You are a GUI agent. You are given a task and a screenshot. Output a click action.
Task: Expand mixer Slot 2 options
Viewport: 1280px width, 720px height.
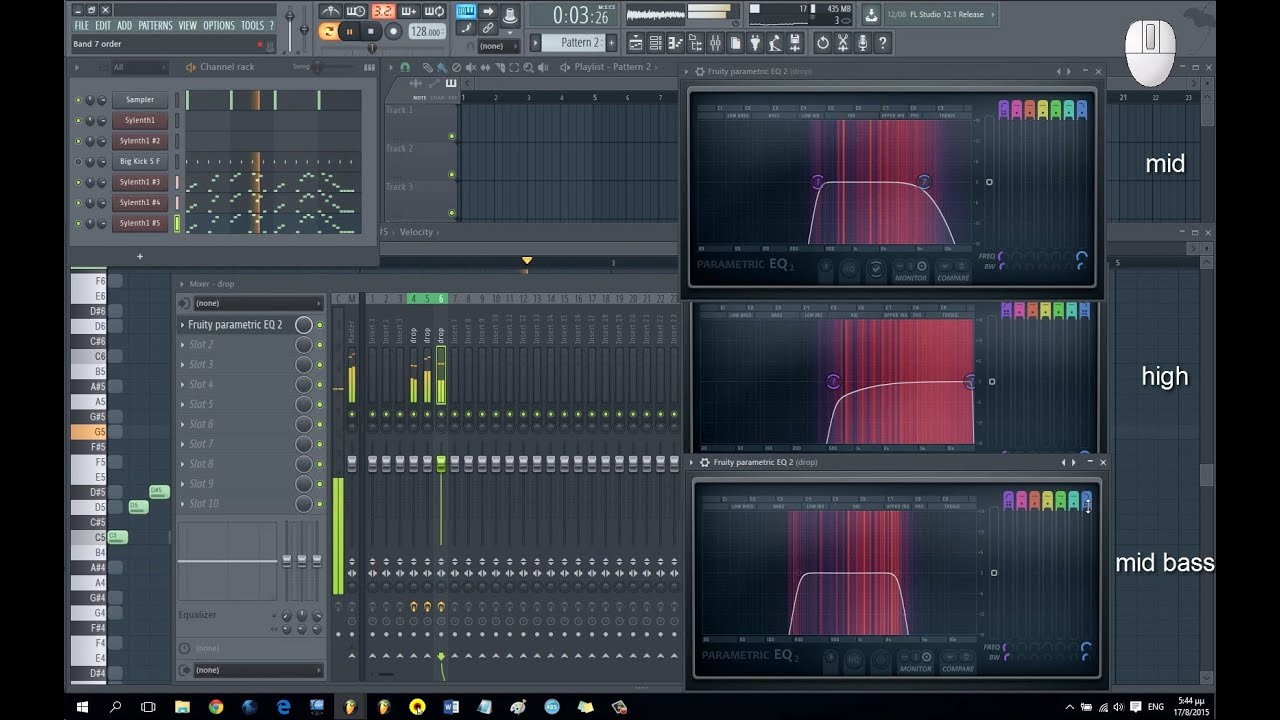click(183, 345)
